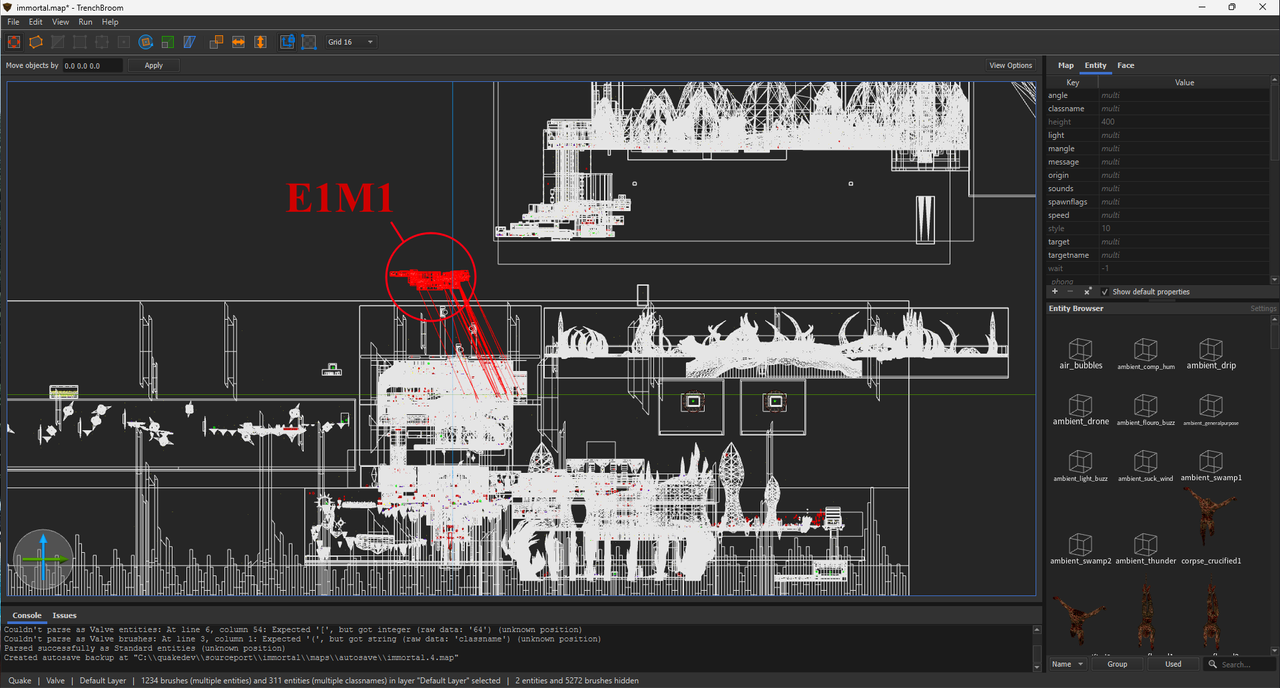The image size is (1280, 688).
Task: Select the ambient_comp_hum entity
Action: click(1145, 354)
